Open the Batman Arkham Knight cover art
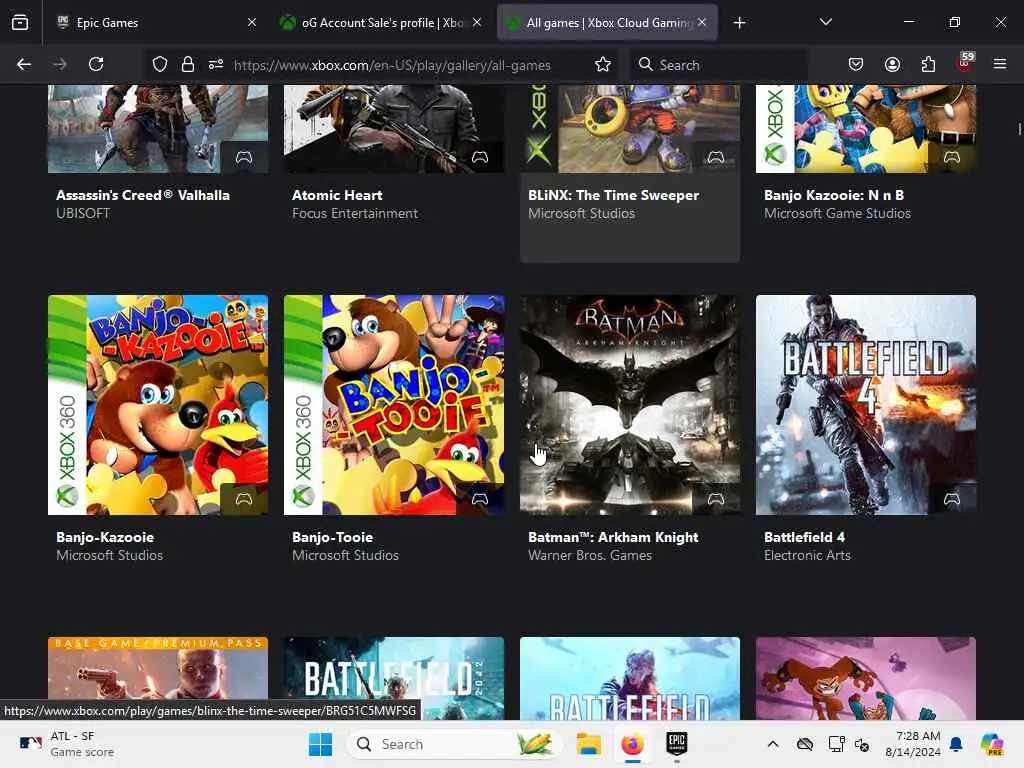 (x=630, y=405)
